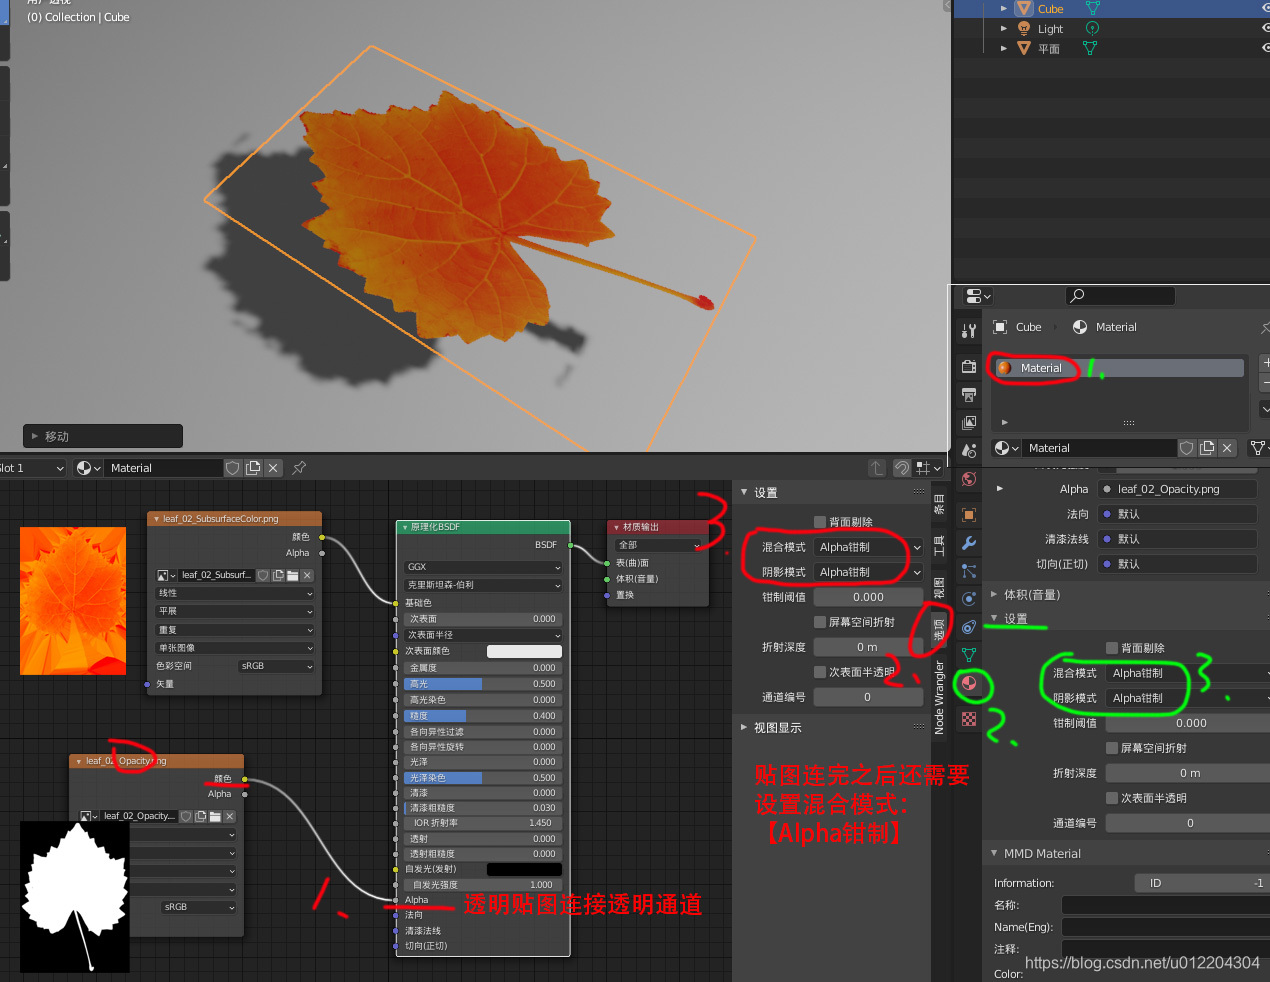
Task: Toggle 次表面半透明 checkbox in properties panel
Action: tap(1112, 798)
